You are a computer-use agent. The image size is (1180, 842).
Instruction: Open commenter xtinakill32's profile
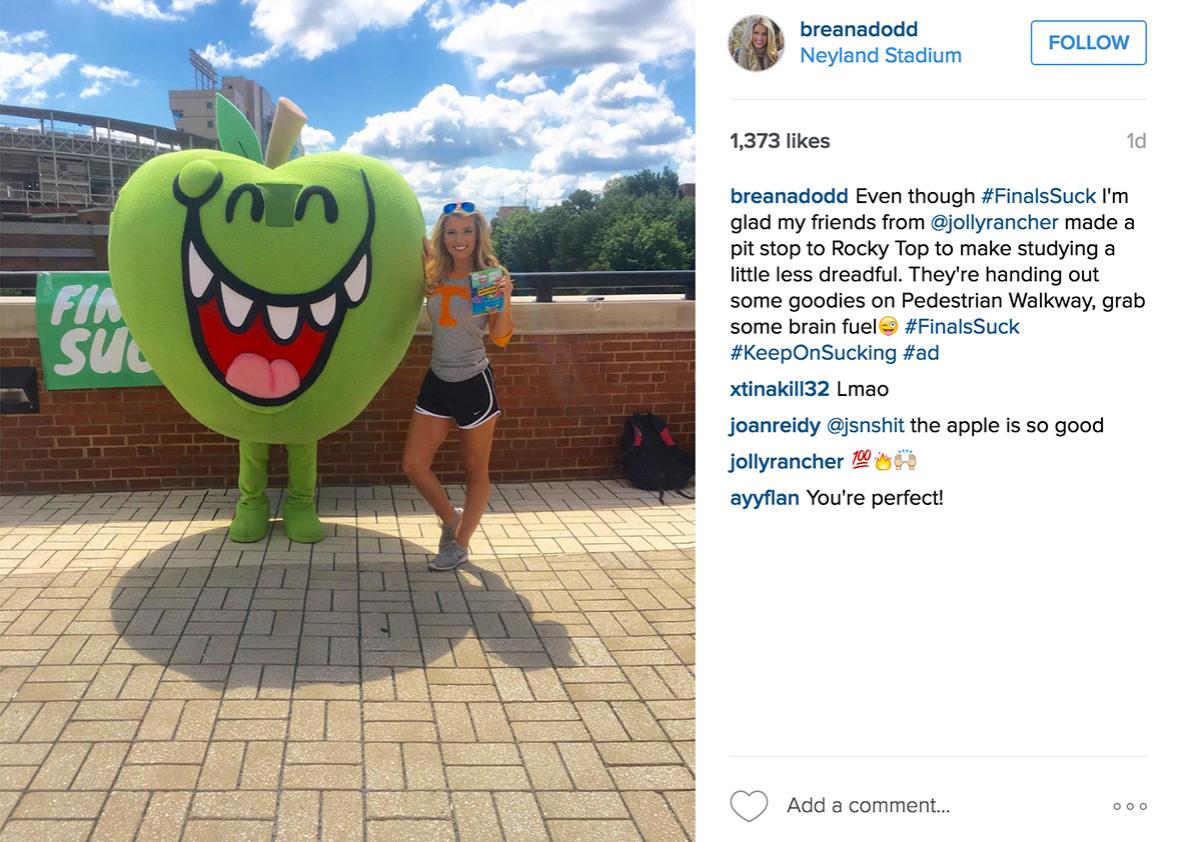(780, 389)
